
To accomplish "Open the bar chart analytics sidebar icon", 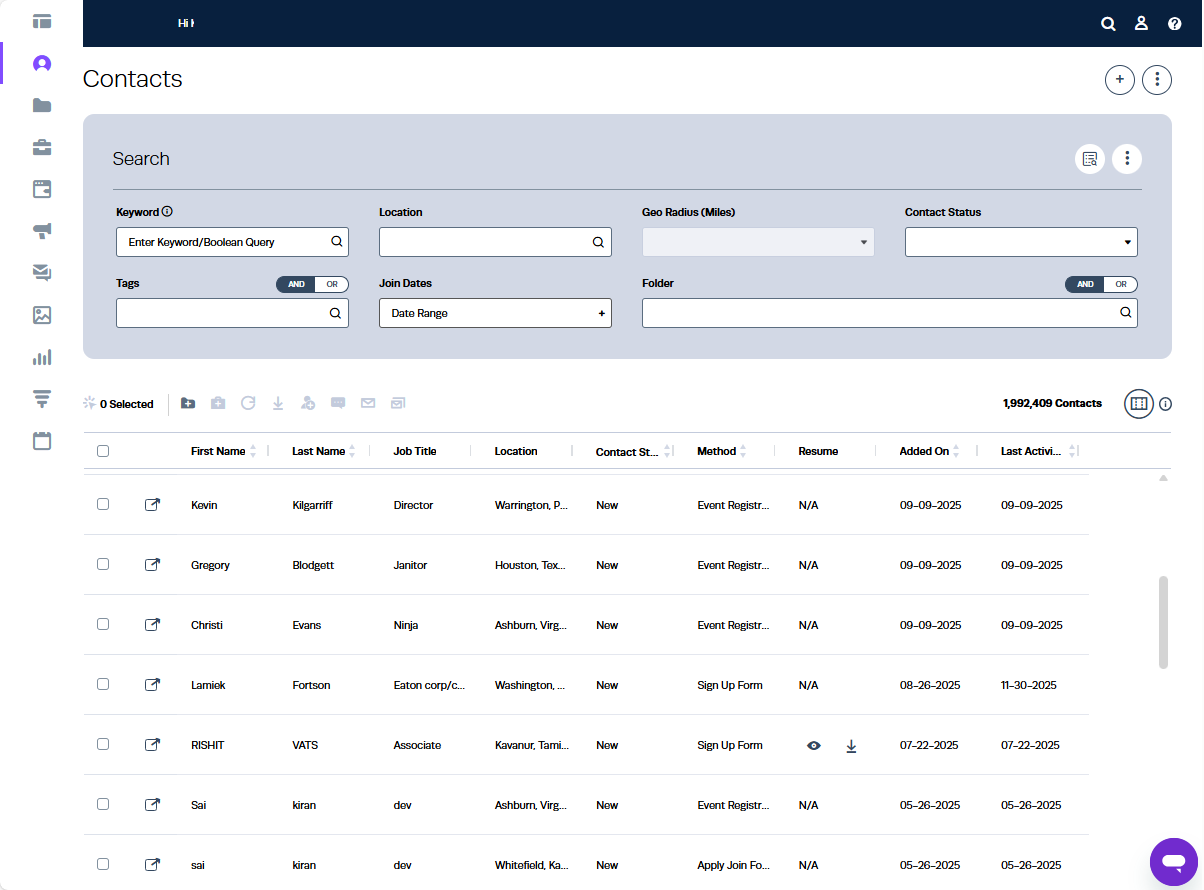I will 42,357.
